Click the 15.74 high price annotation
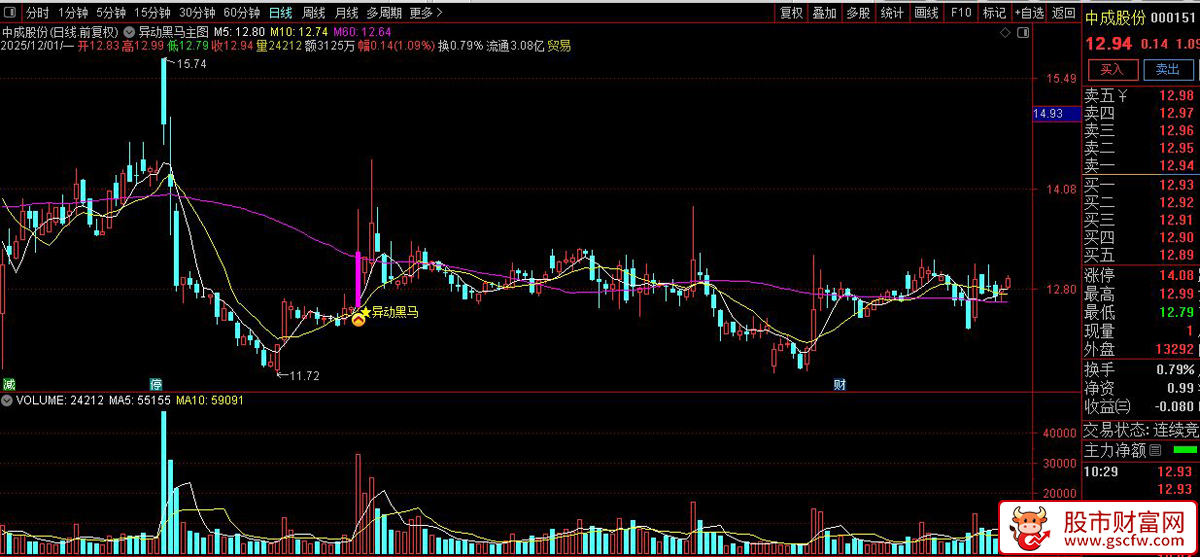Viewport: 1200px width, 557px height. pos(191,64)
